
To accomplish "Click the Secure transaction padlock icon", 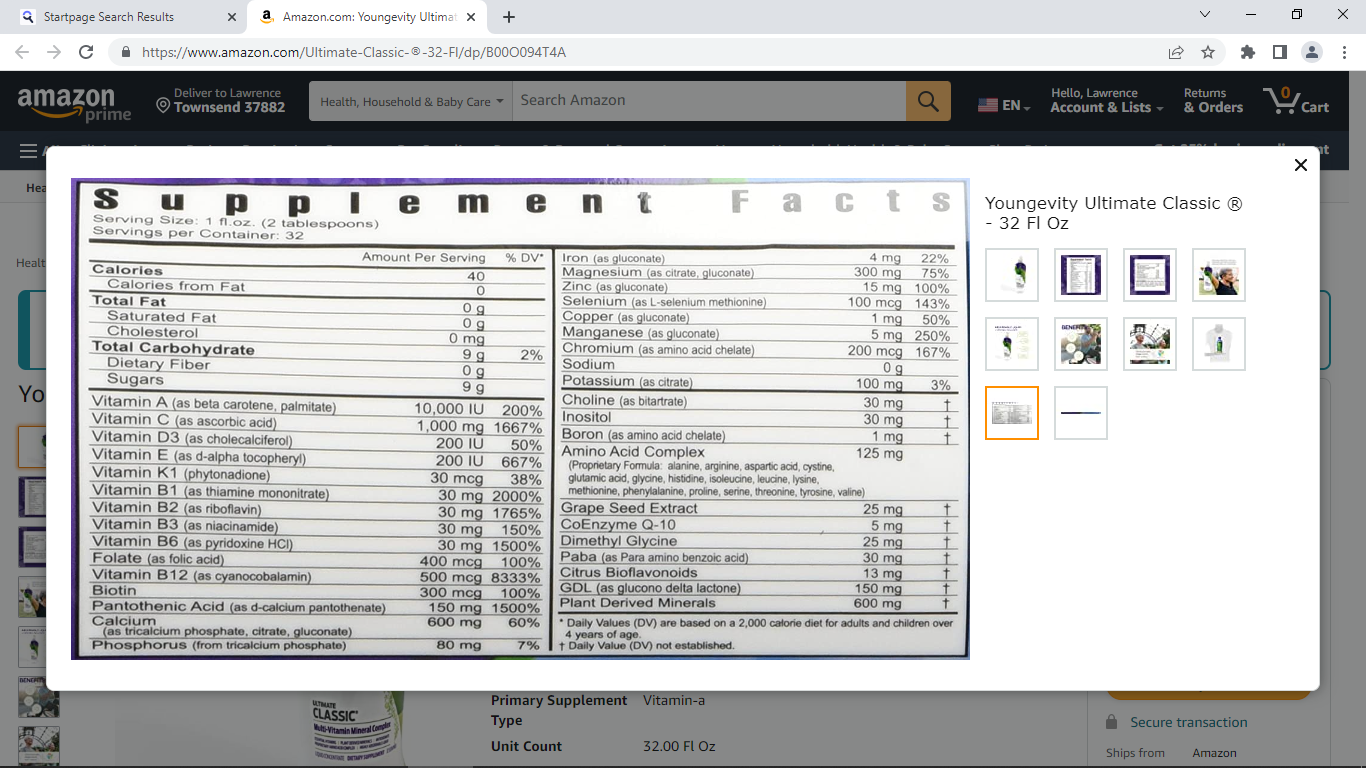I will coord(1112,722).
